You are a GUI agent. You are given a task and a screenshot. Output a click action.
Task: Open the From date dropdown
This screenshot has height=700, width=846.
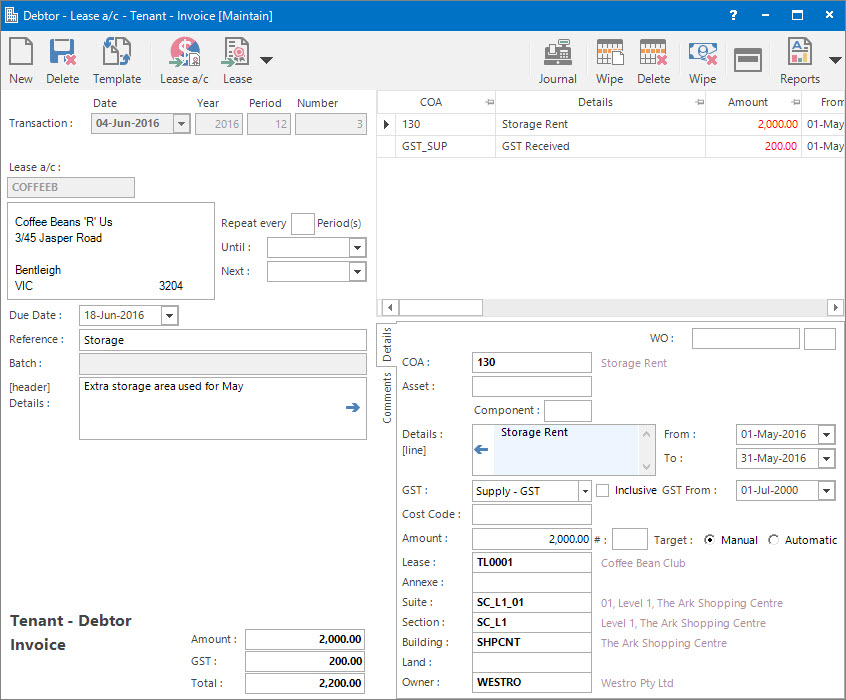[827, 434]
